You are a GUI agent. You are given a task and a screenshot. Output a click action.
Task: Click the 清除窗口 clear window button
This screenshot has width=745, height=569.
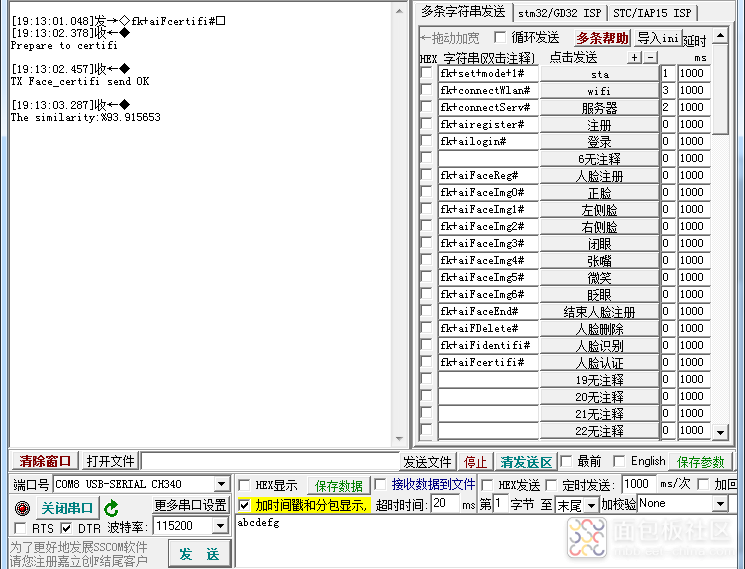tap(45, 461)
